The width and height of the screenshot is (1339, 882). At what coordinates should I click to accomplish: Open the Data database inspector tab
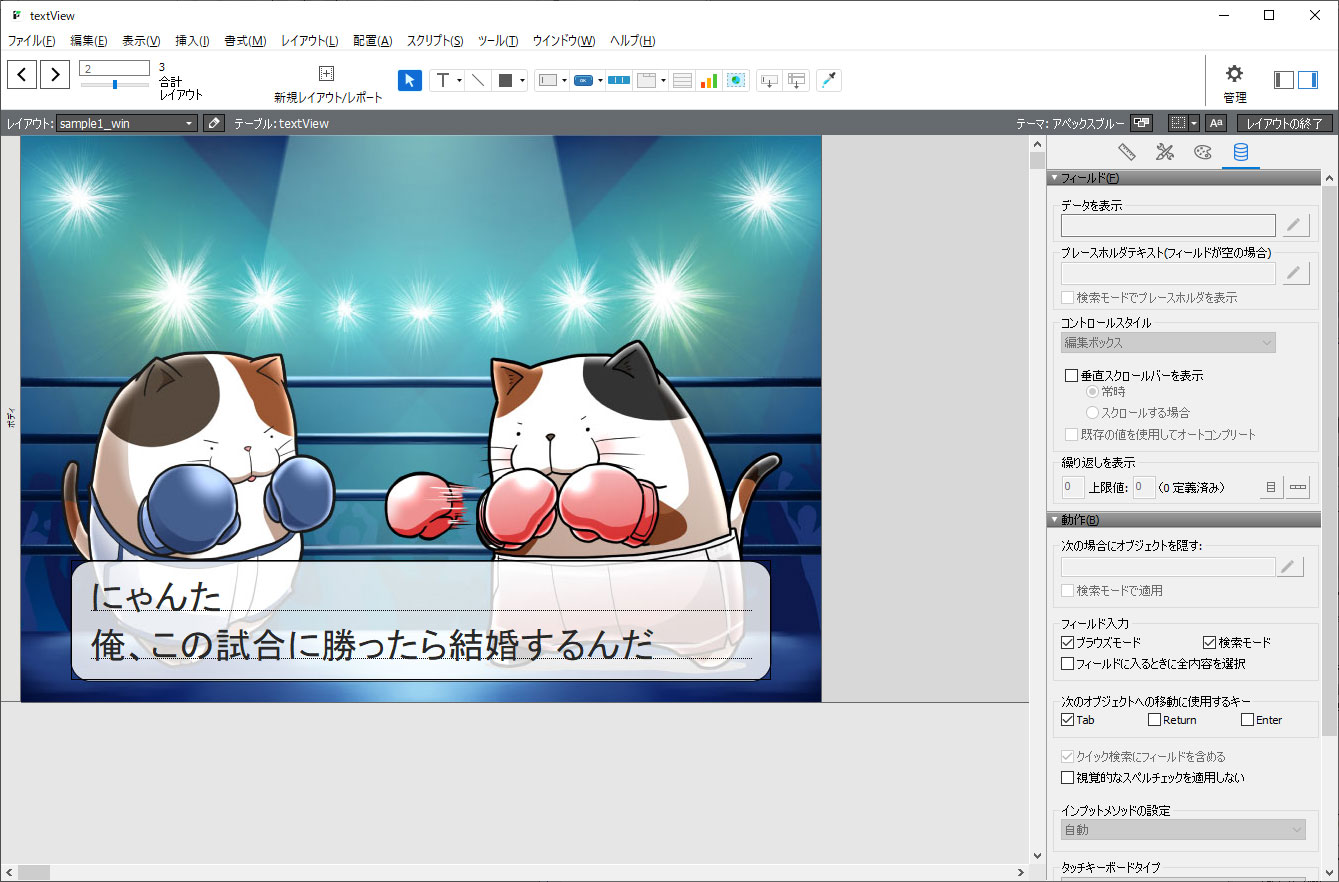(x=1240, y=152)
